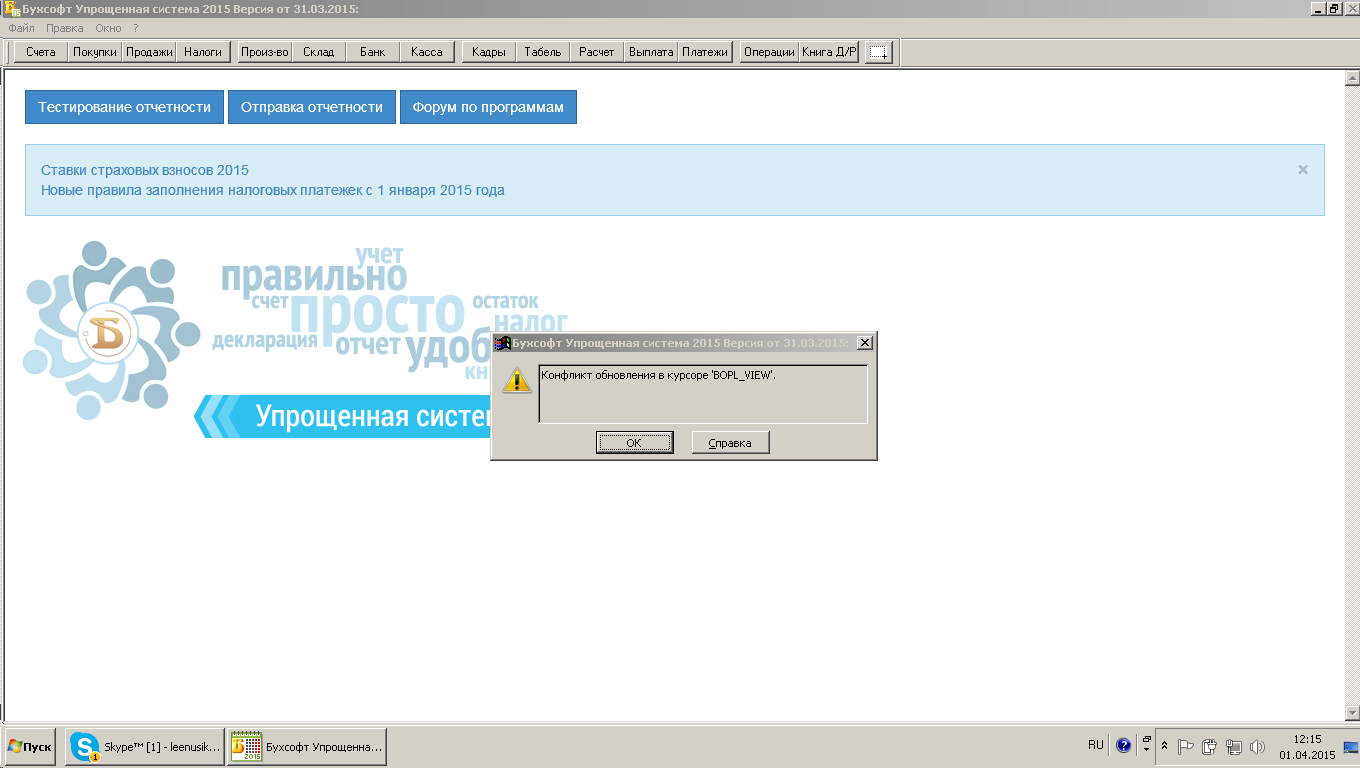Show hidden tray icons chevron
The image size is (1360, 768).
point(1164,746)
